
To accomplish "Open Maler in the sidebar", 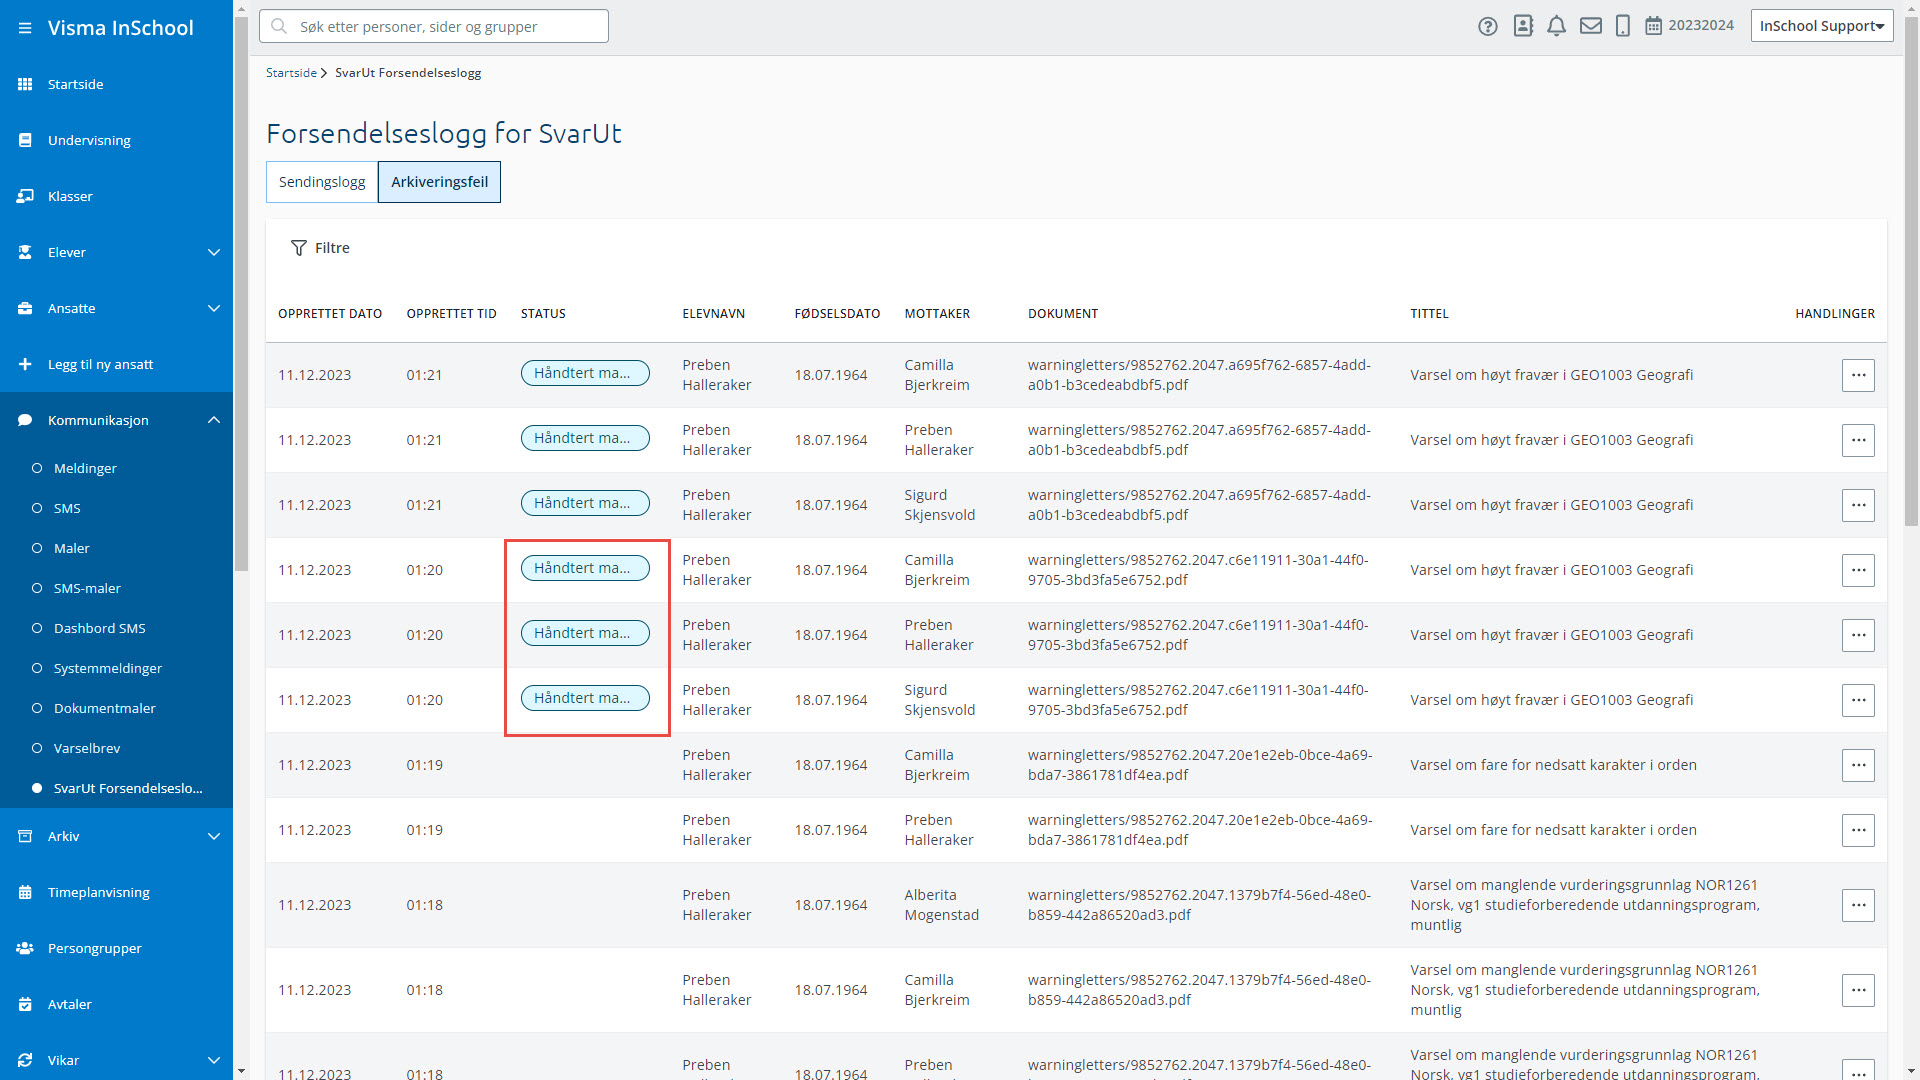I will [x=71, y=548].
